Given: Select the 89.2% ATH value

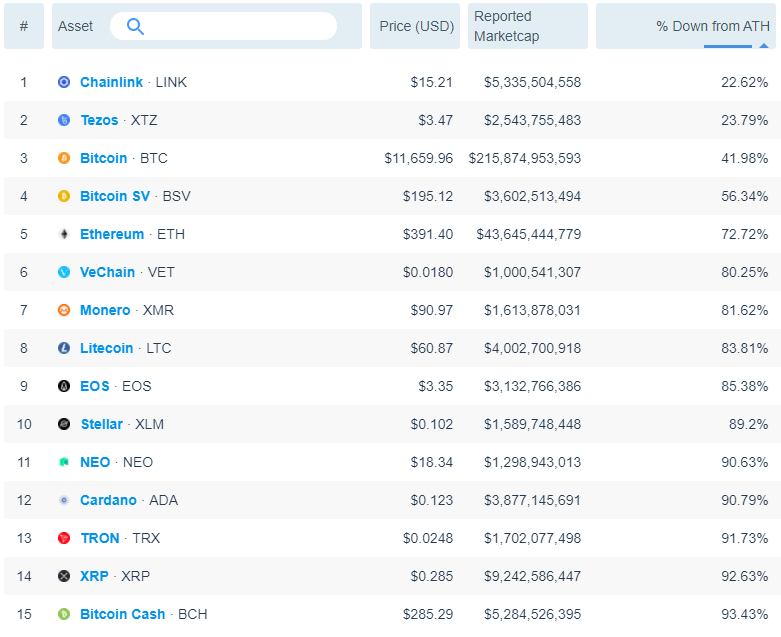Looking at the screenshot, I should pyautogui.click(x=749, y=424).
